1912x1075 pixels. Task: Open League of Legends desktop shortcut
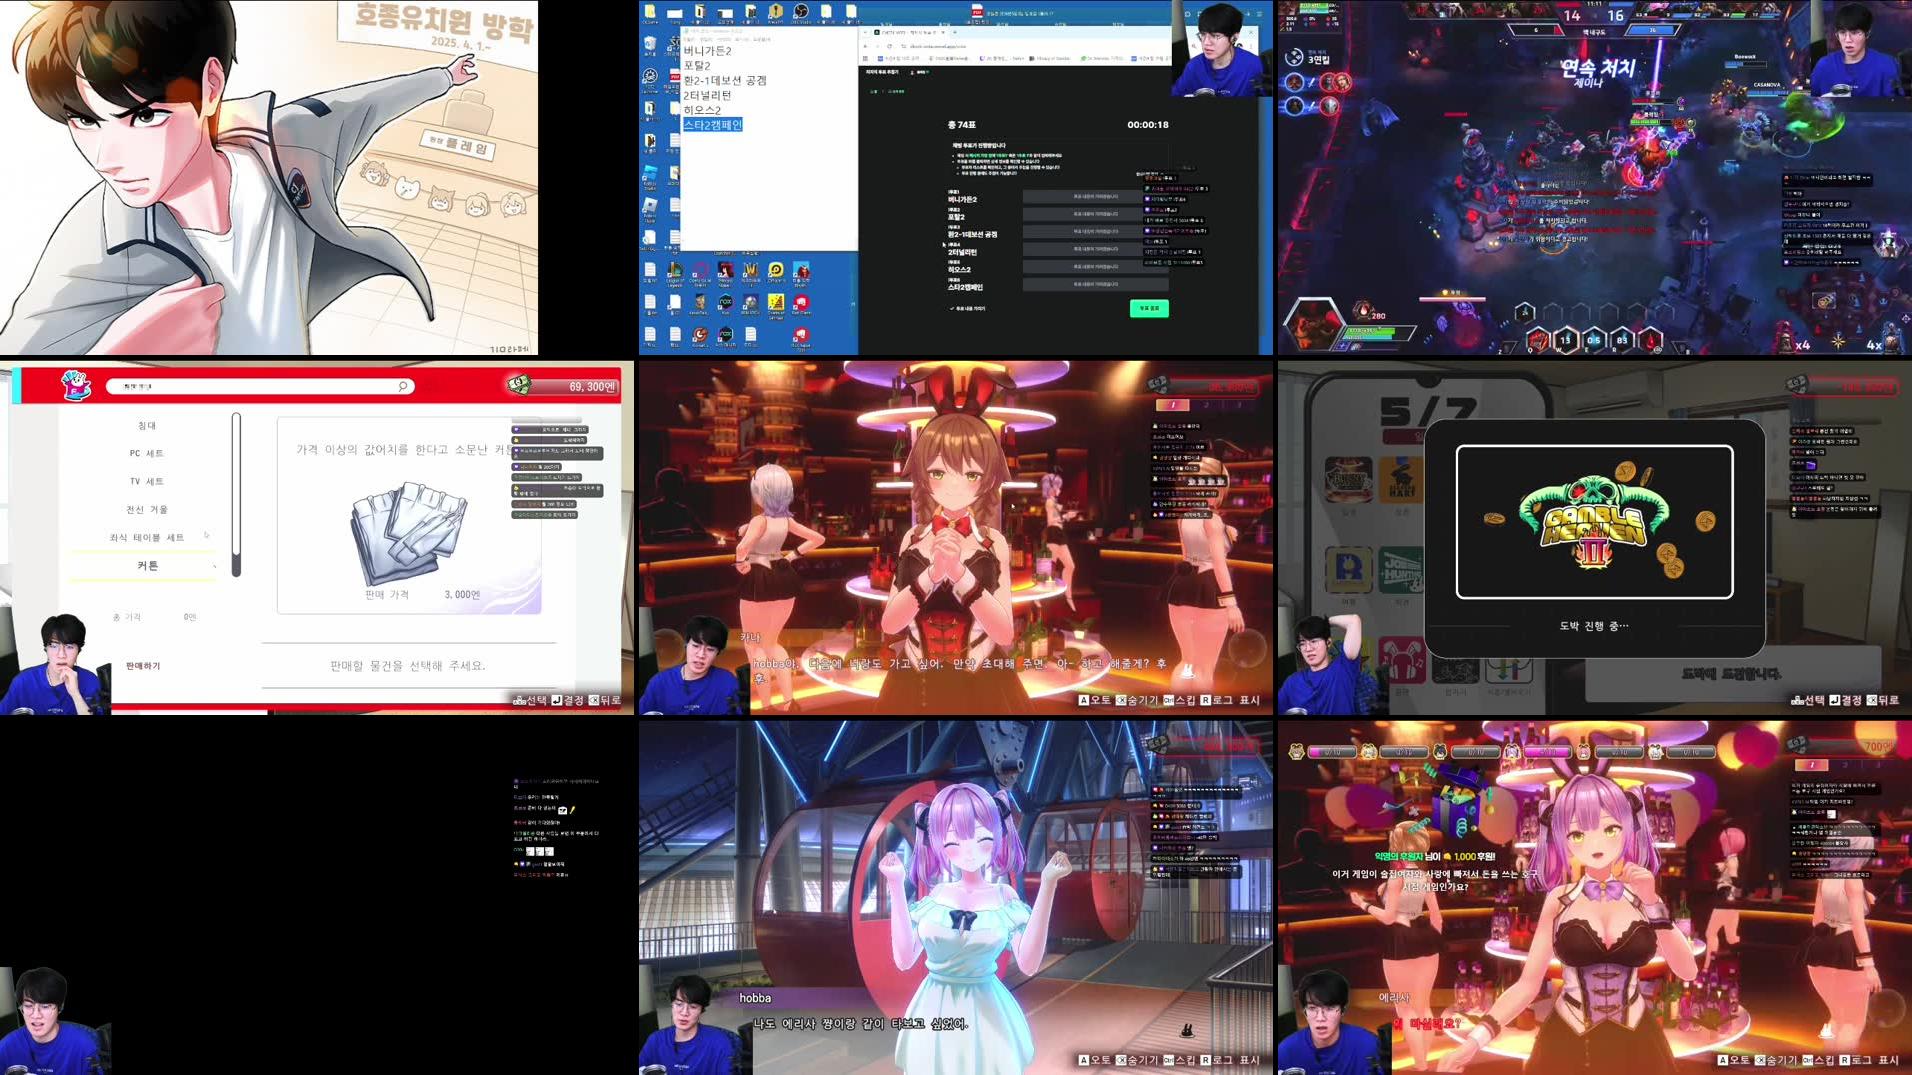tap(675, 271)
